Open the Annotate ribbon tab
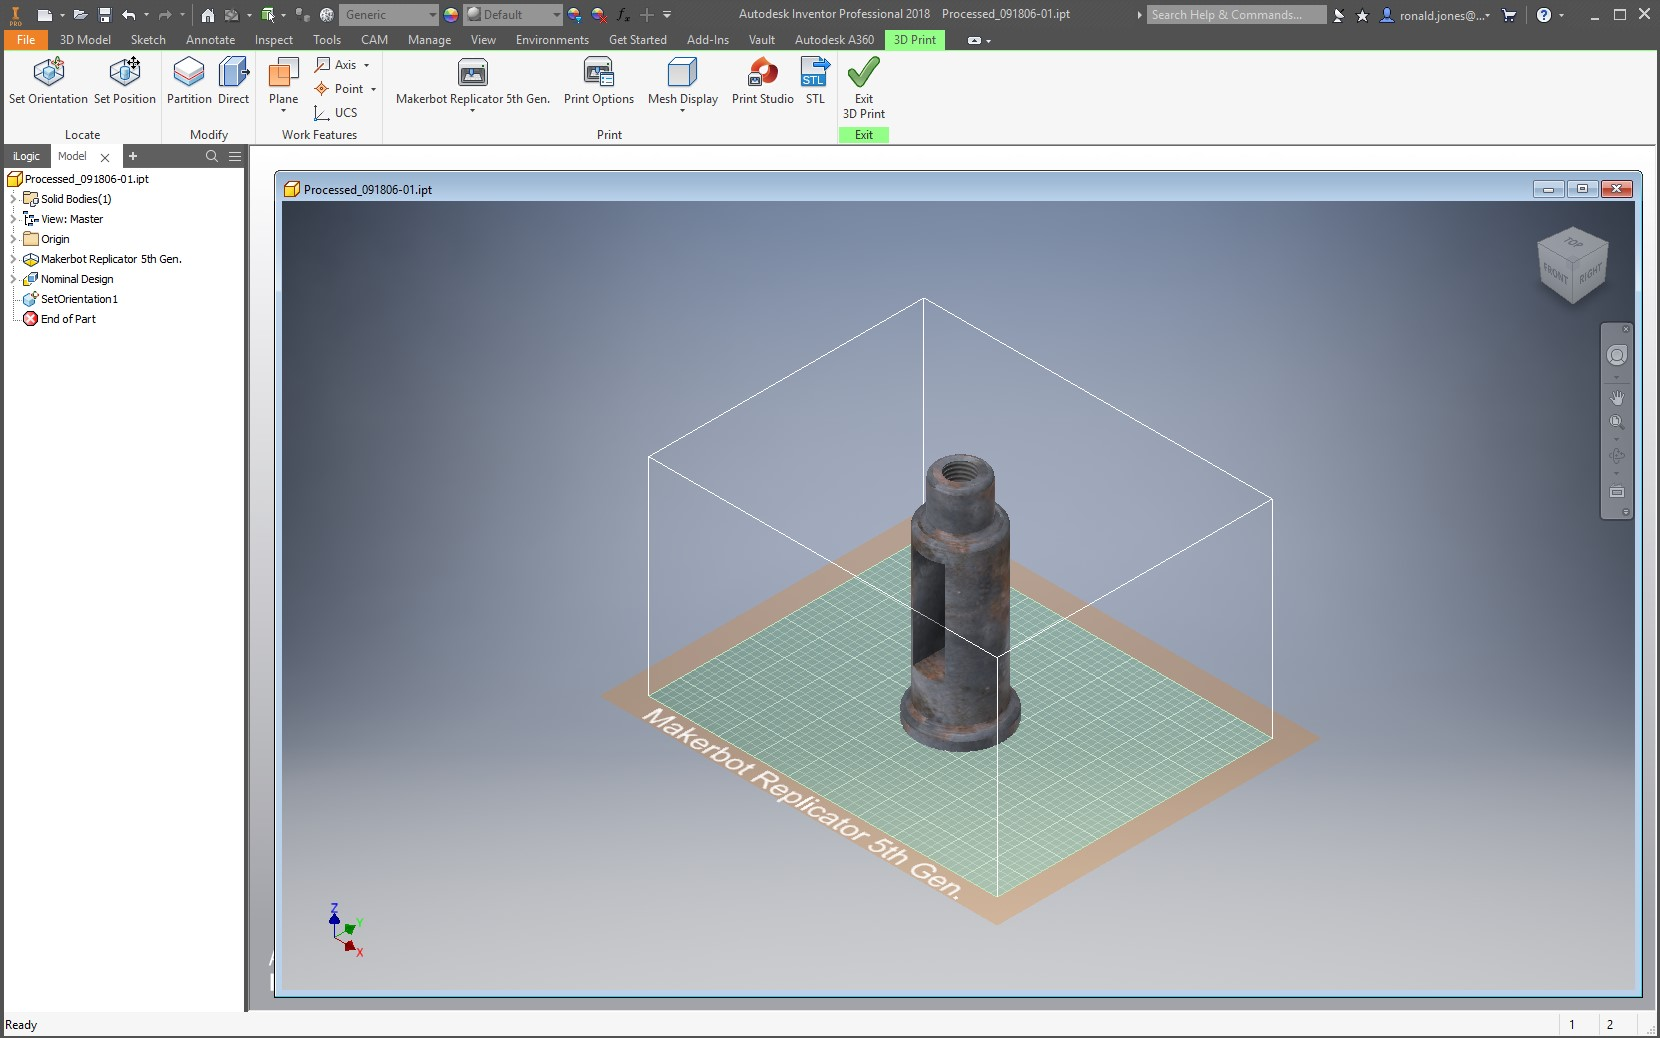The width and height of the screenshot is (1660, 1038). coord(210,40)
